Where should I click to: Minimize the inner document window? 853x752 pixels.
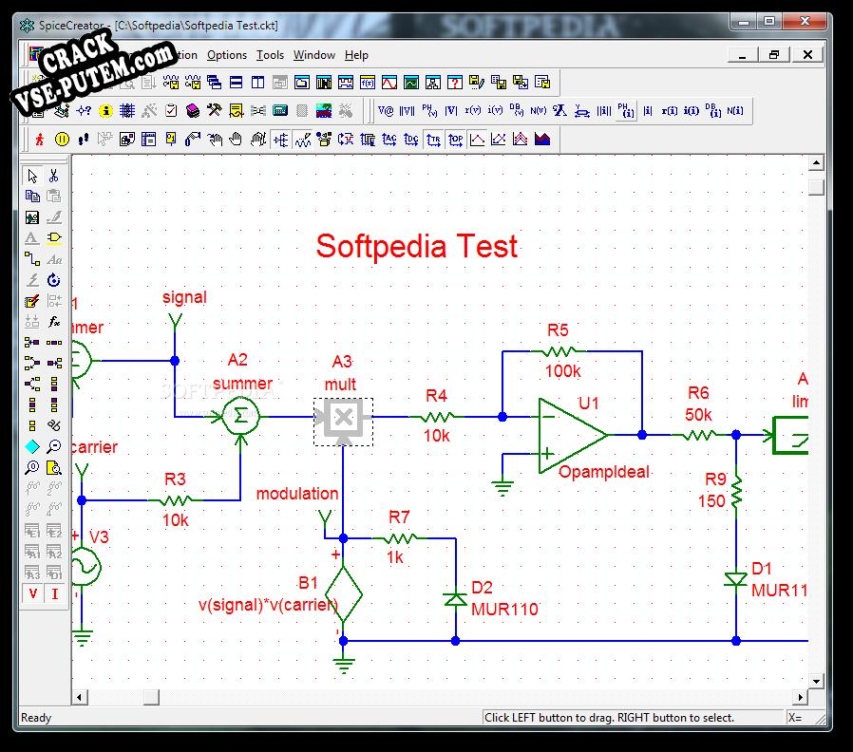click(x=743, y=54)
